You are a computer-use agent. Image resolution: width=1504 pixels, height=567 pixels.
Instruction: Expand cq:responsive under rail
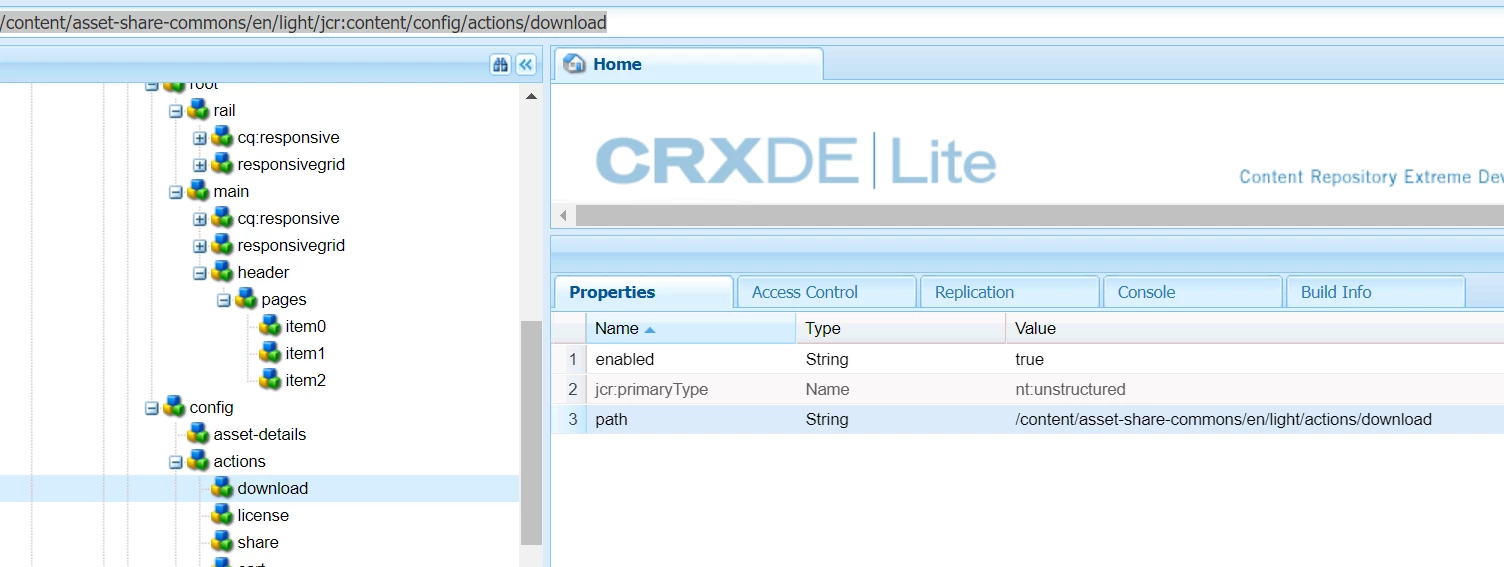(200, 138)
